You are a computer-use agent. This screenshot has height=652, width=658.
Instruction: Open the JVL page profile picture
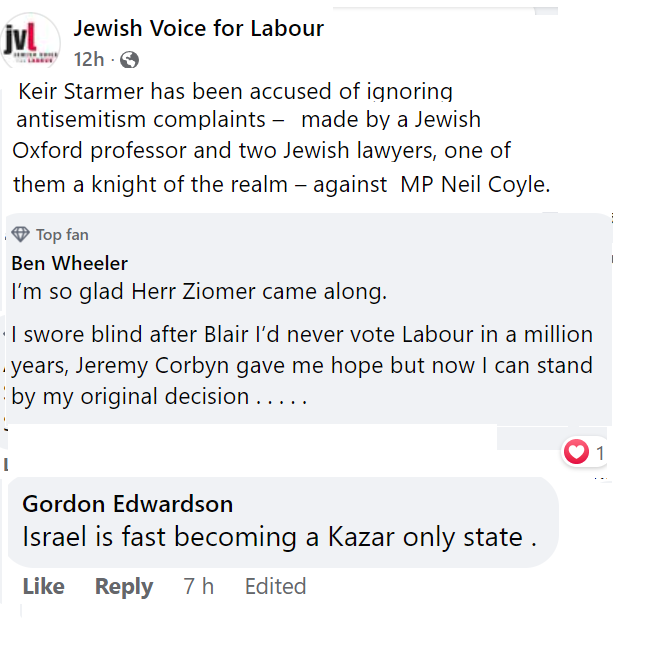click(x=30, y=41)
